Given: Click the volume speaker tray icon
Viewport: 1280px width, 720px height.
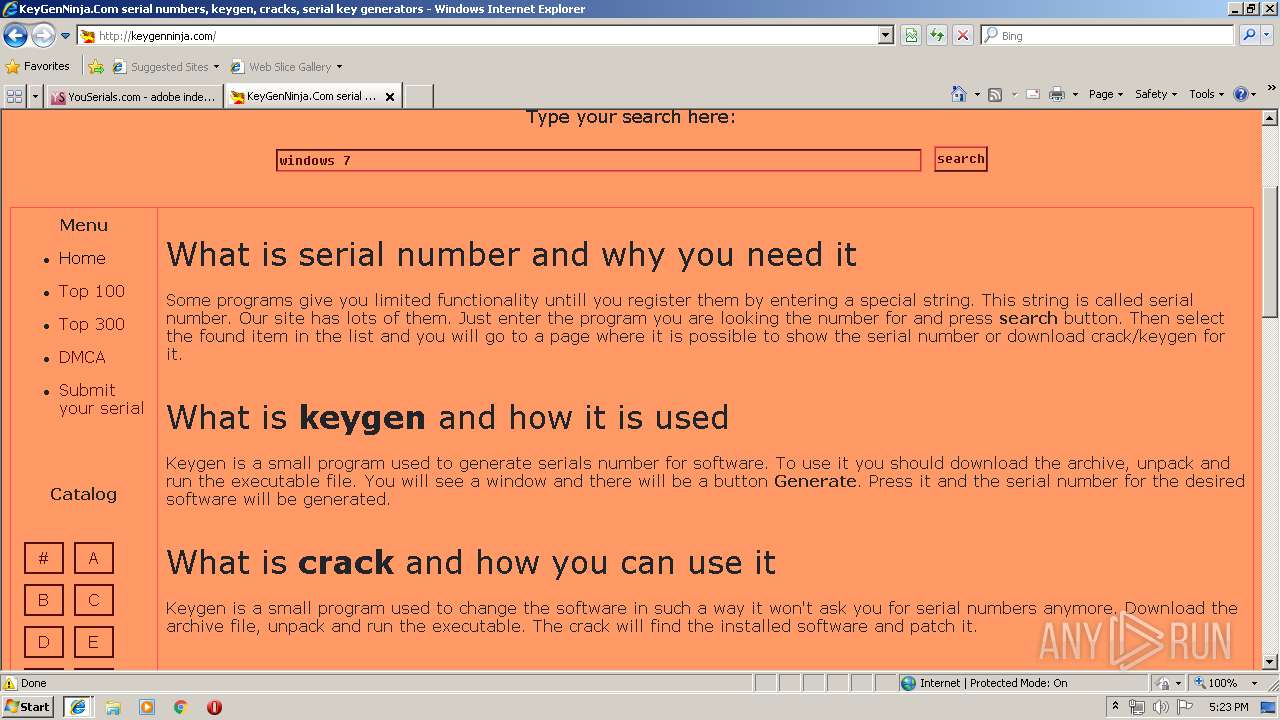Looking at the screenshot, I should [x=1160, y=707].
